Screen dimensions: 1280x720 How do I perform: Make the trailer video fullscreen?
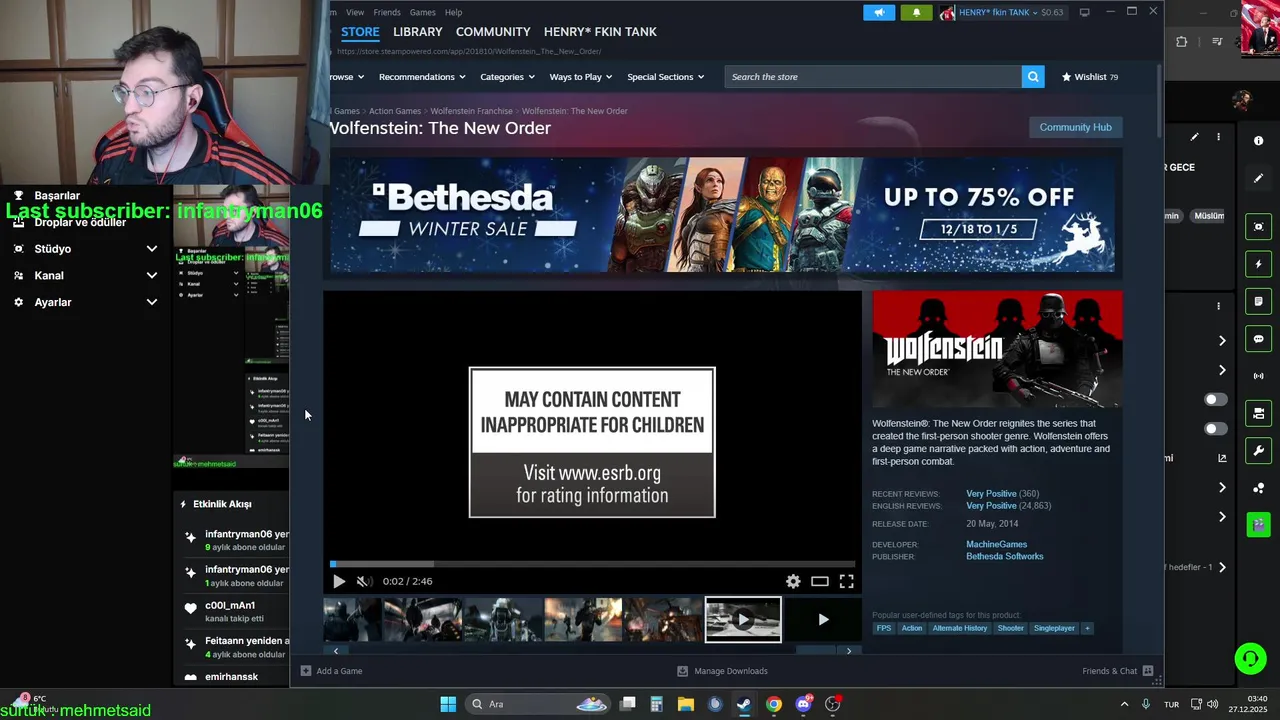coord(846,581)
